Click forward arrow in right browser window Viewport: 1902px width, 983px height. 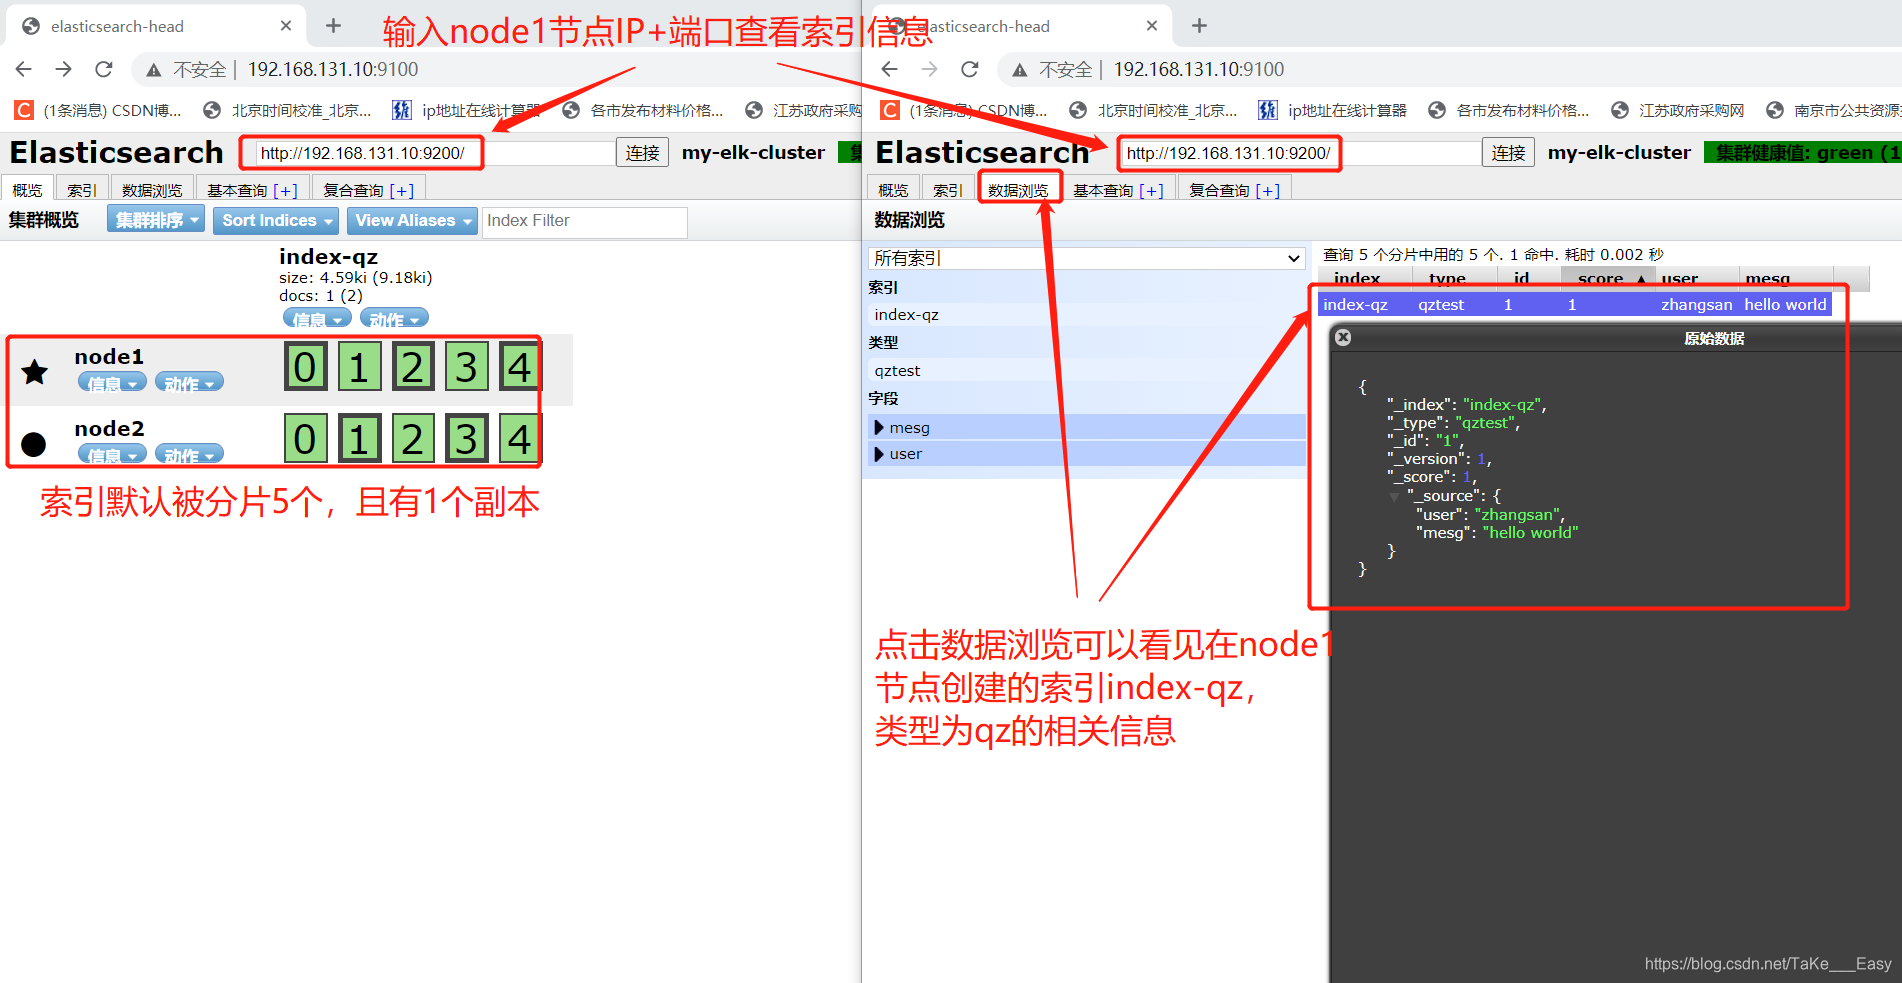(x=929, y=69)
